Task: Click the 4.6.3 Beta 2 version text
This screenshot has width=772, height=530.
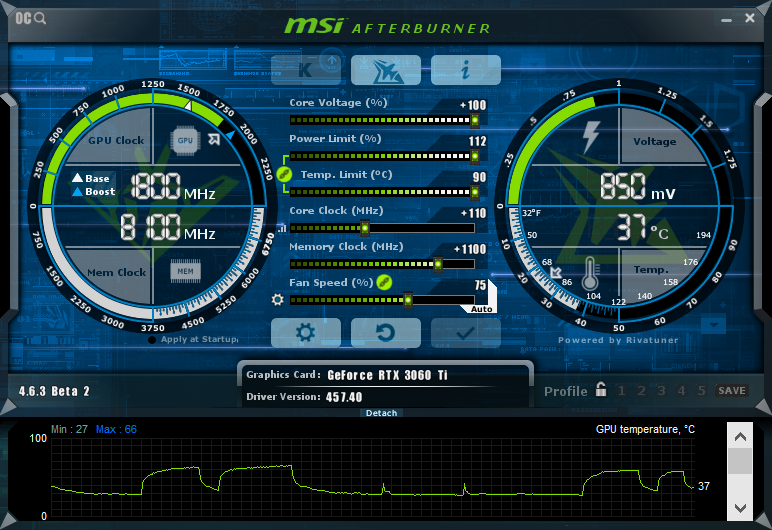Action: point(54,391)
